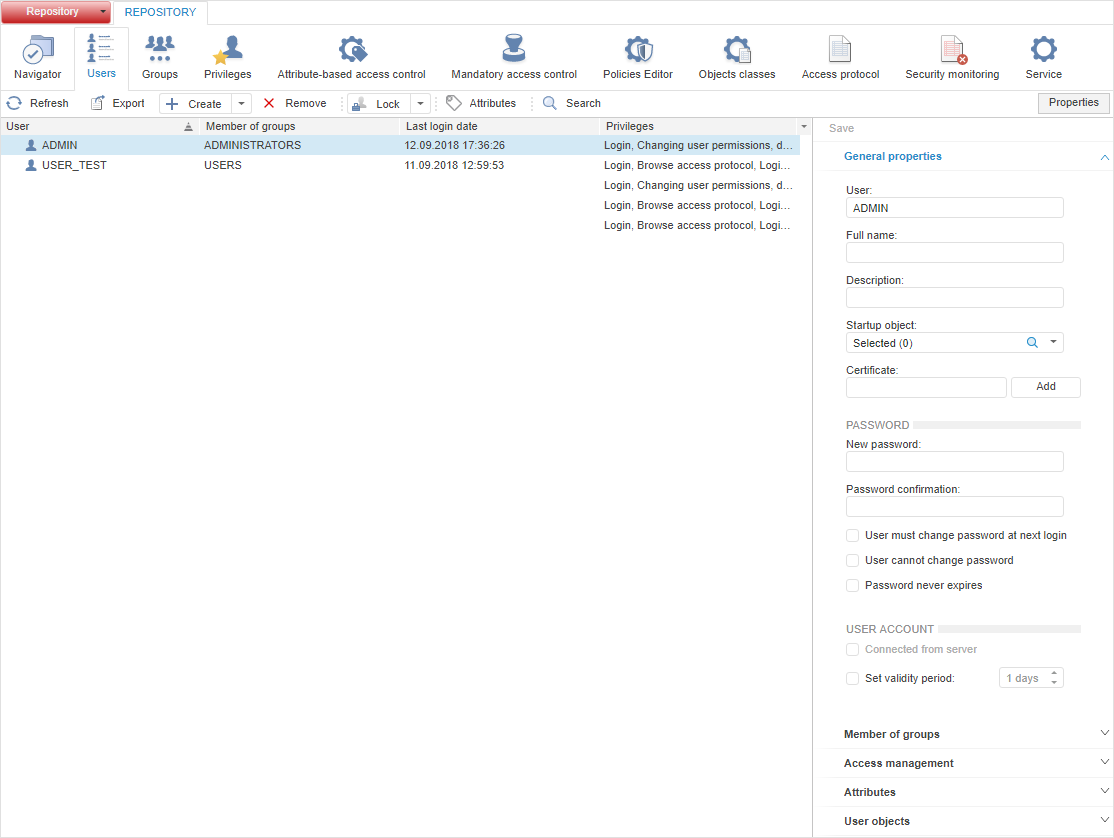The width and height of the screenshot is (1114, 838).
Task: Open the Groups section icon
Action: click(160, 50)
